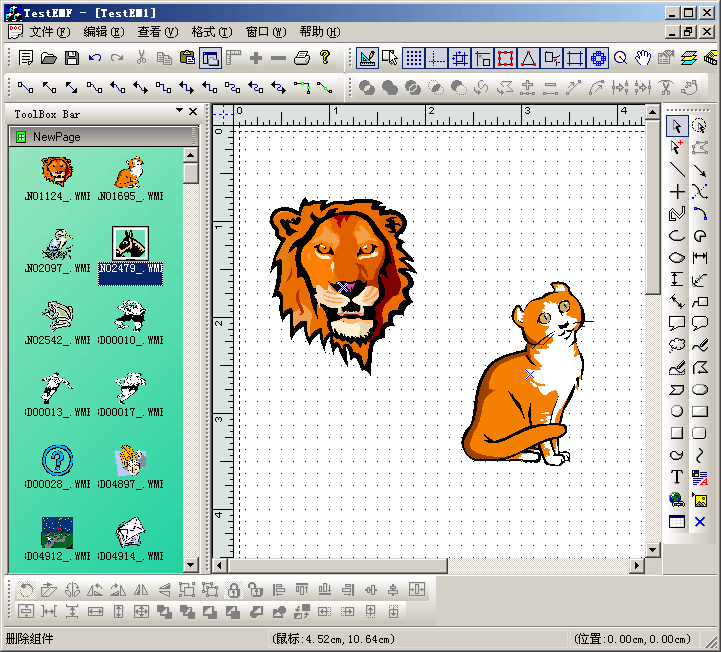
Task: Click the yellow question mark help icon
Action: pos(325,58)
